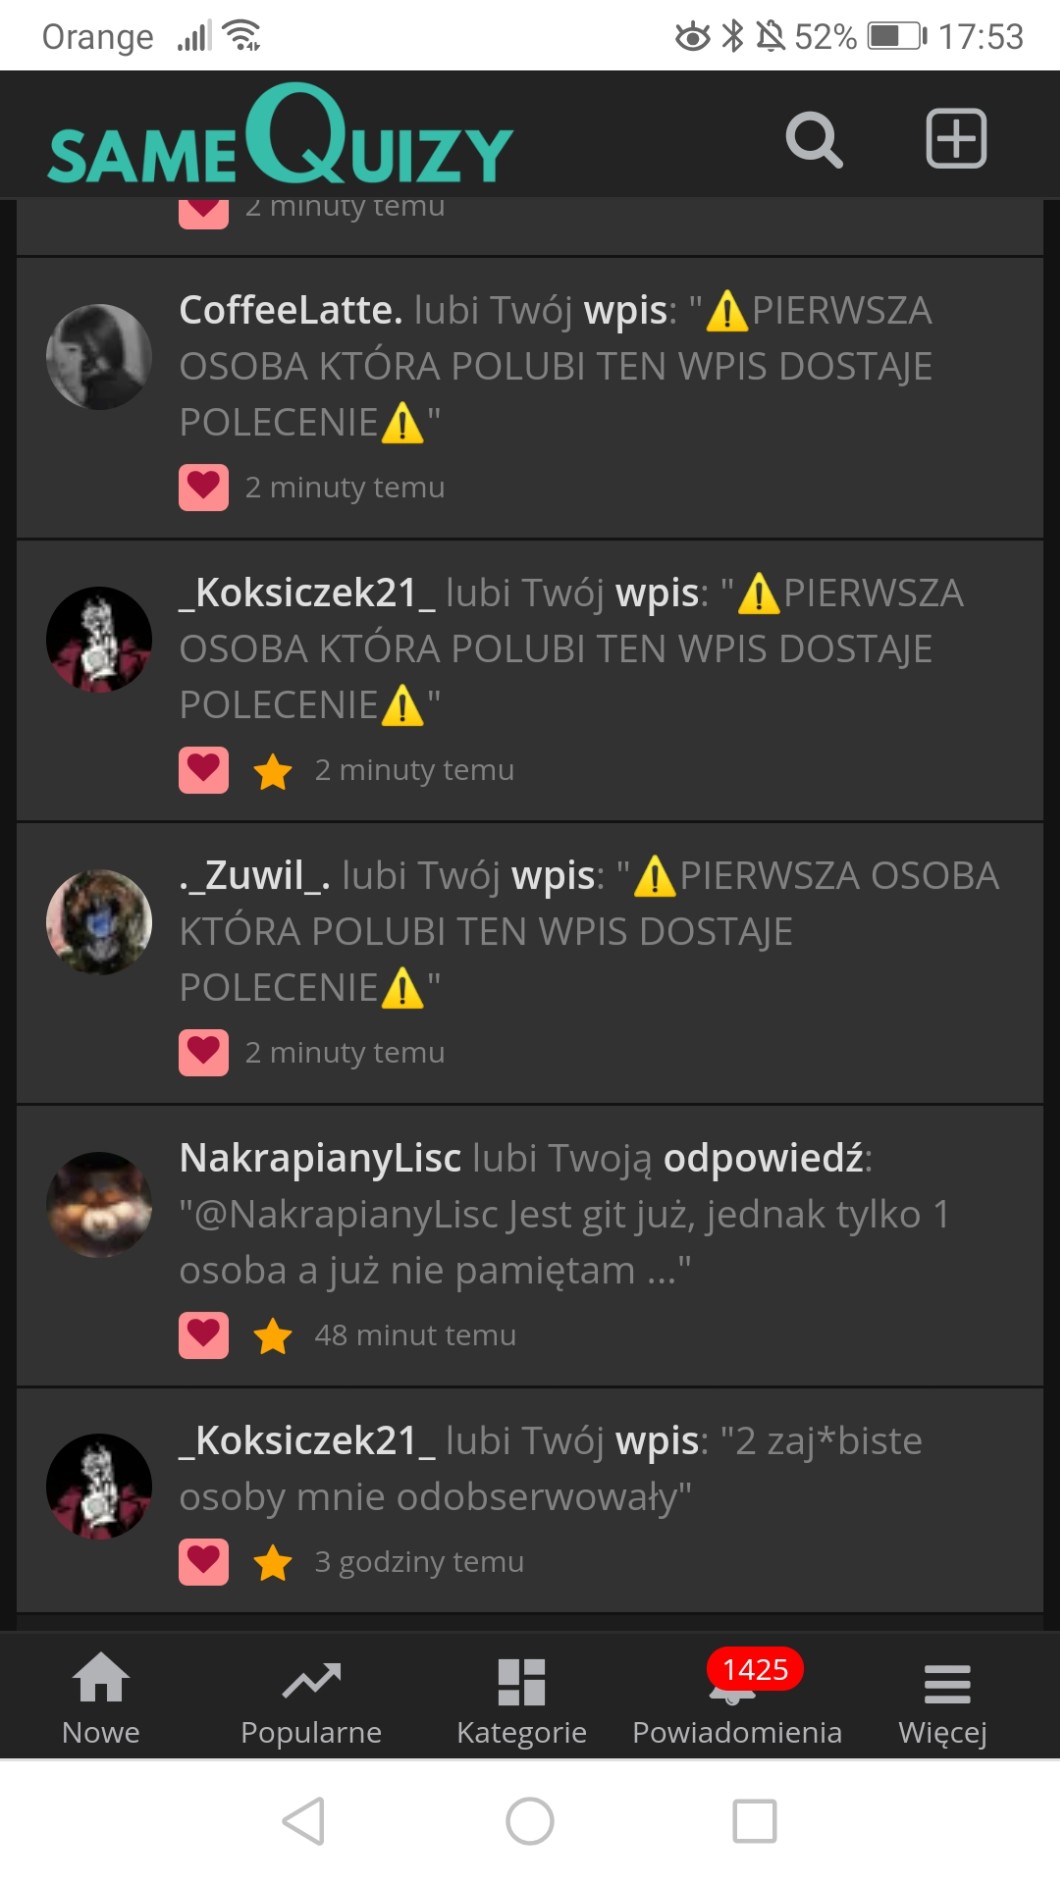
Task: Open Powiadomienia with the 1425 badge
Action: [x=737, y=1697]
